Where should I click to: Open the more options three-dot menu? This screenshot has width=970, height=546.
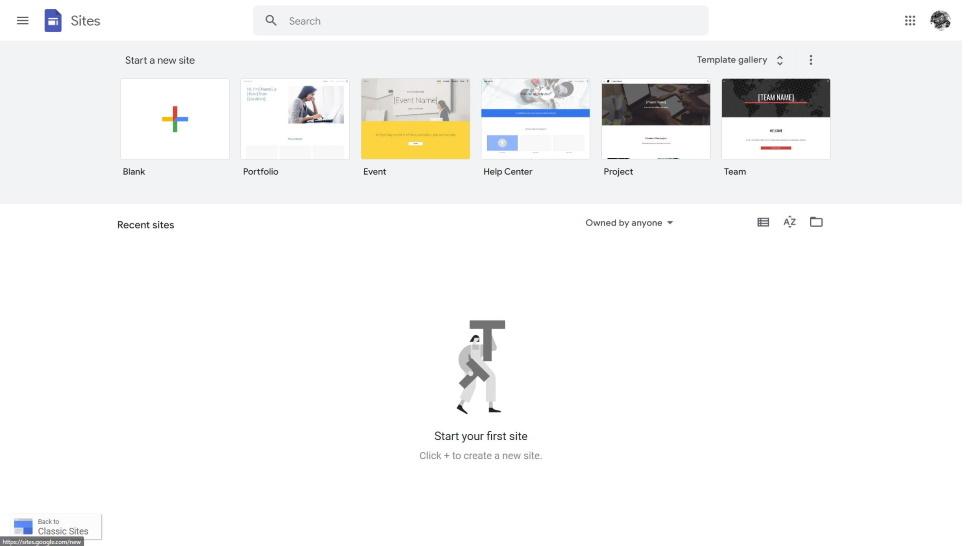[810, 60]
